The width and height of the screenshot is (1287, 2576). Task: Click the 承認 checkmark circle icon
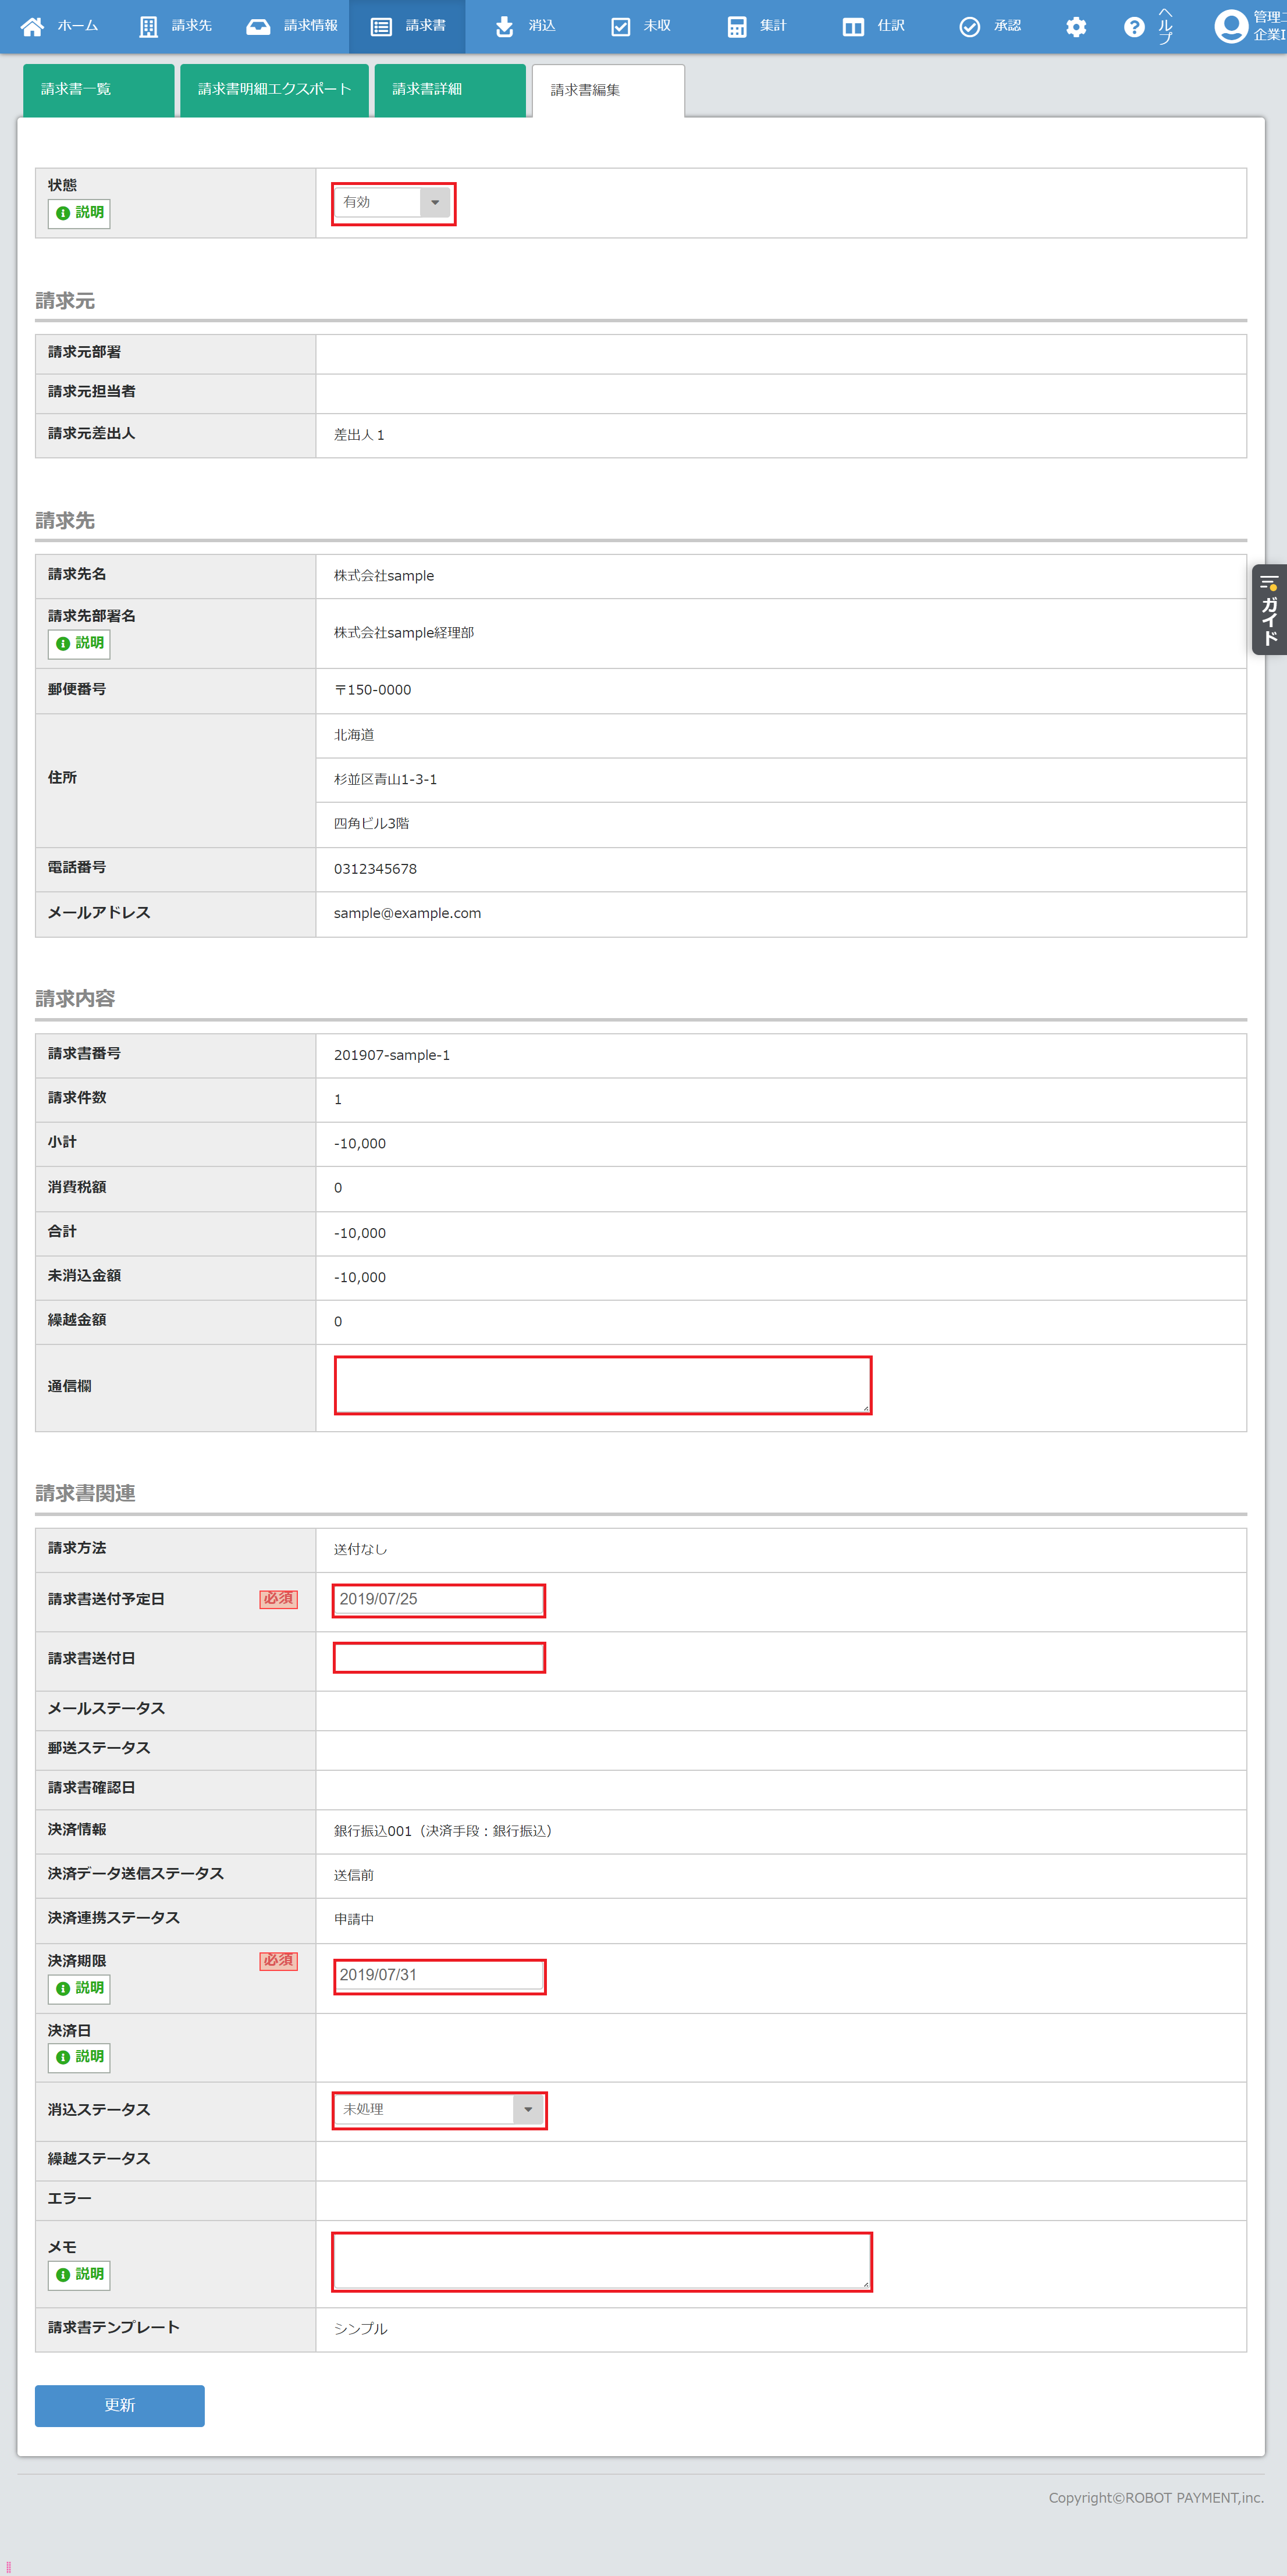(969, 27)
